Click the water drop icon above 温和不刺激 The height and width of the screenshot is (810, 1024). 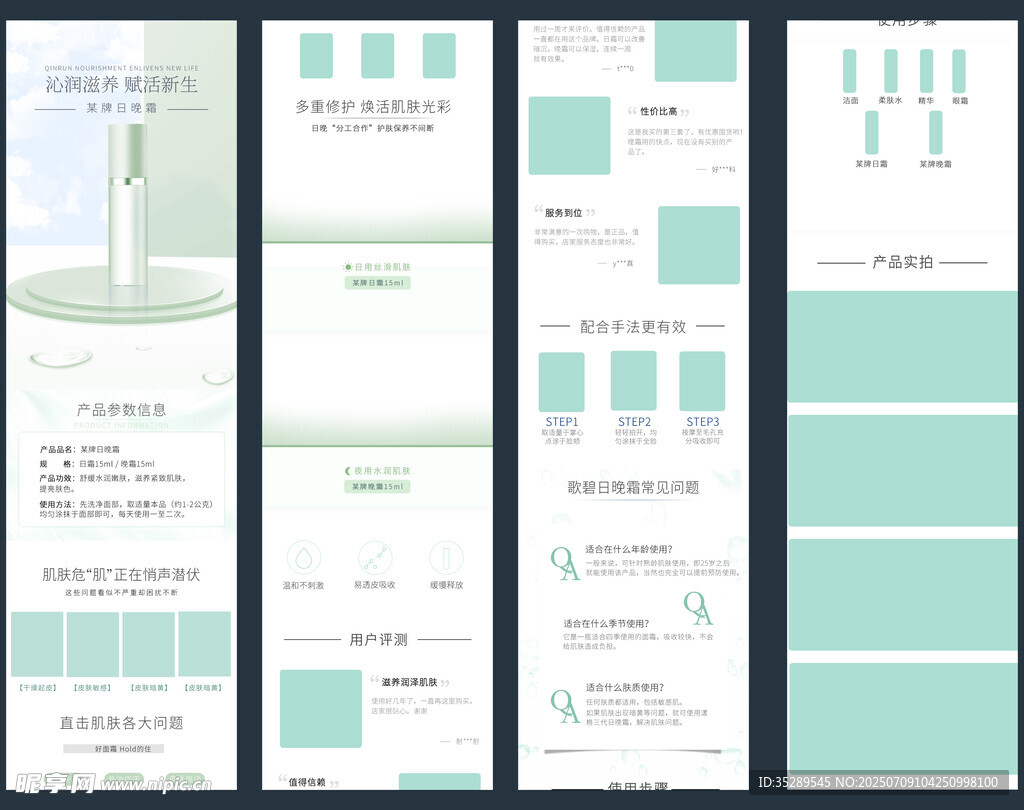[x=303, y=557]
